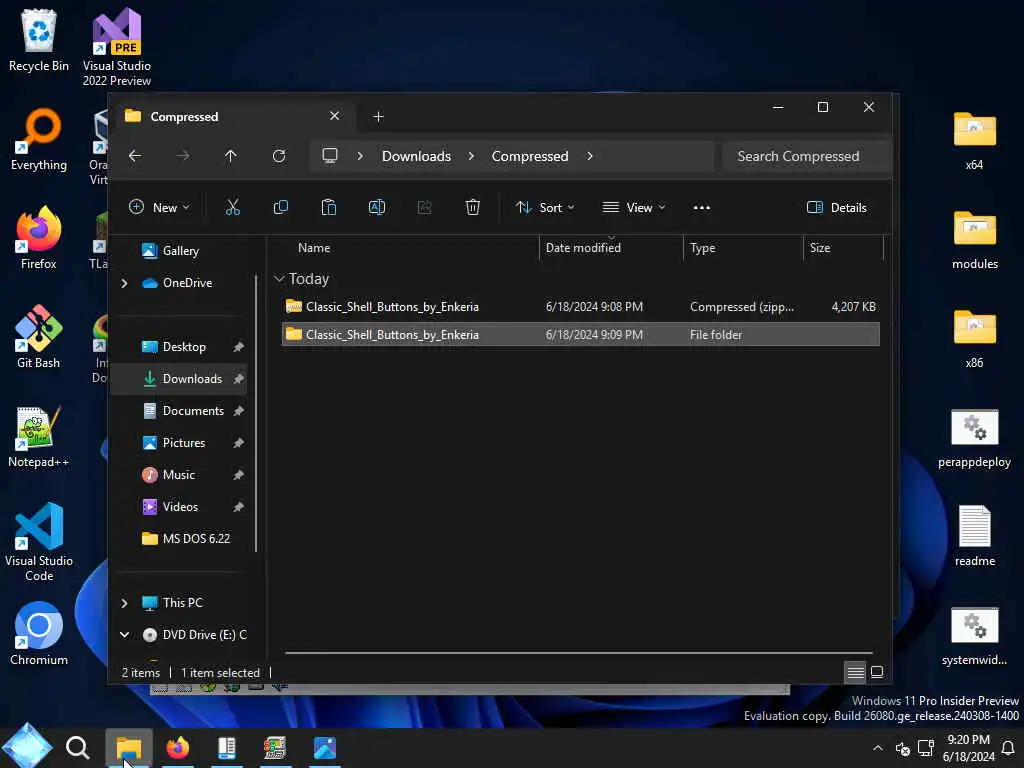1024x768 pixels.
Task: Click the Search Compressed field
Action: (807, 156)
